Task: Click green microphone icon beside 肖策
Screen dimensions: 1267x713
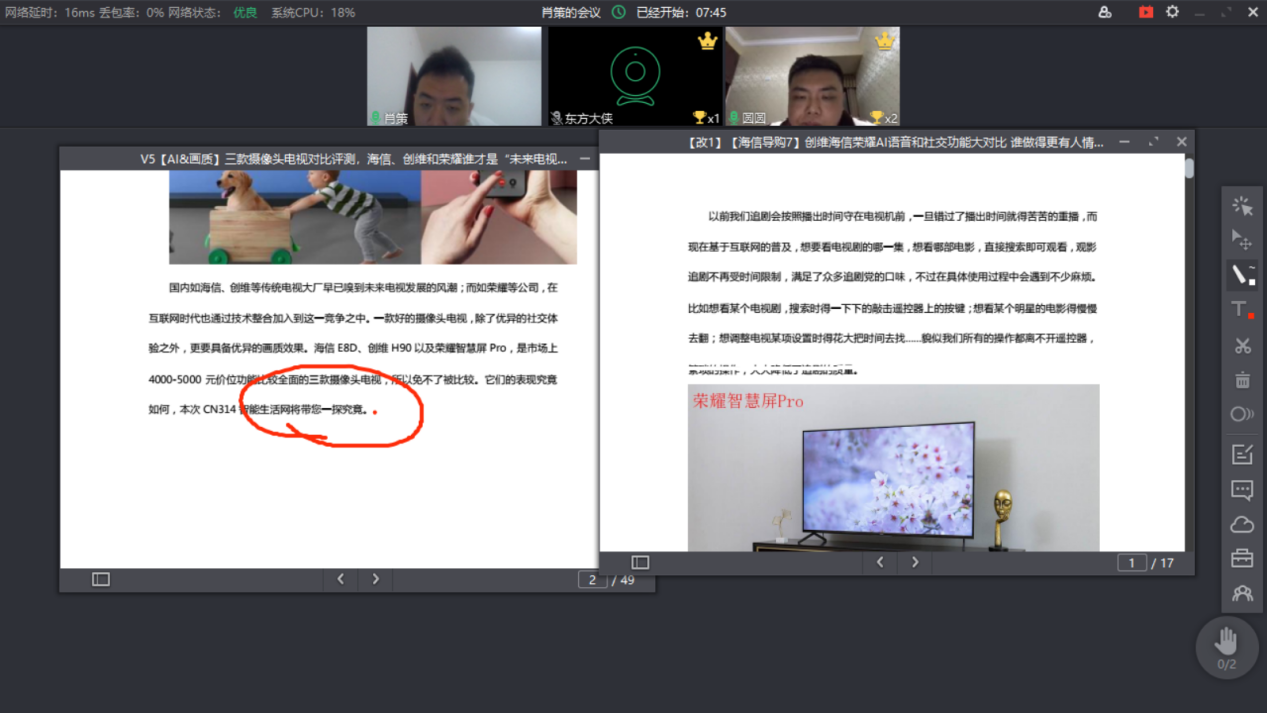Action: point(376,118)
